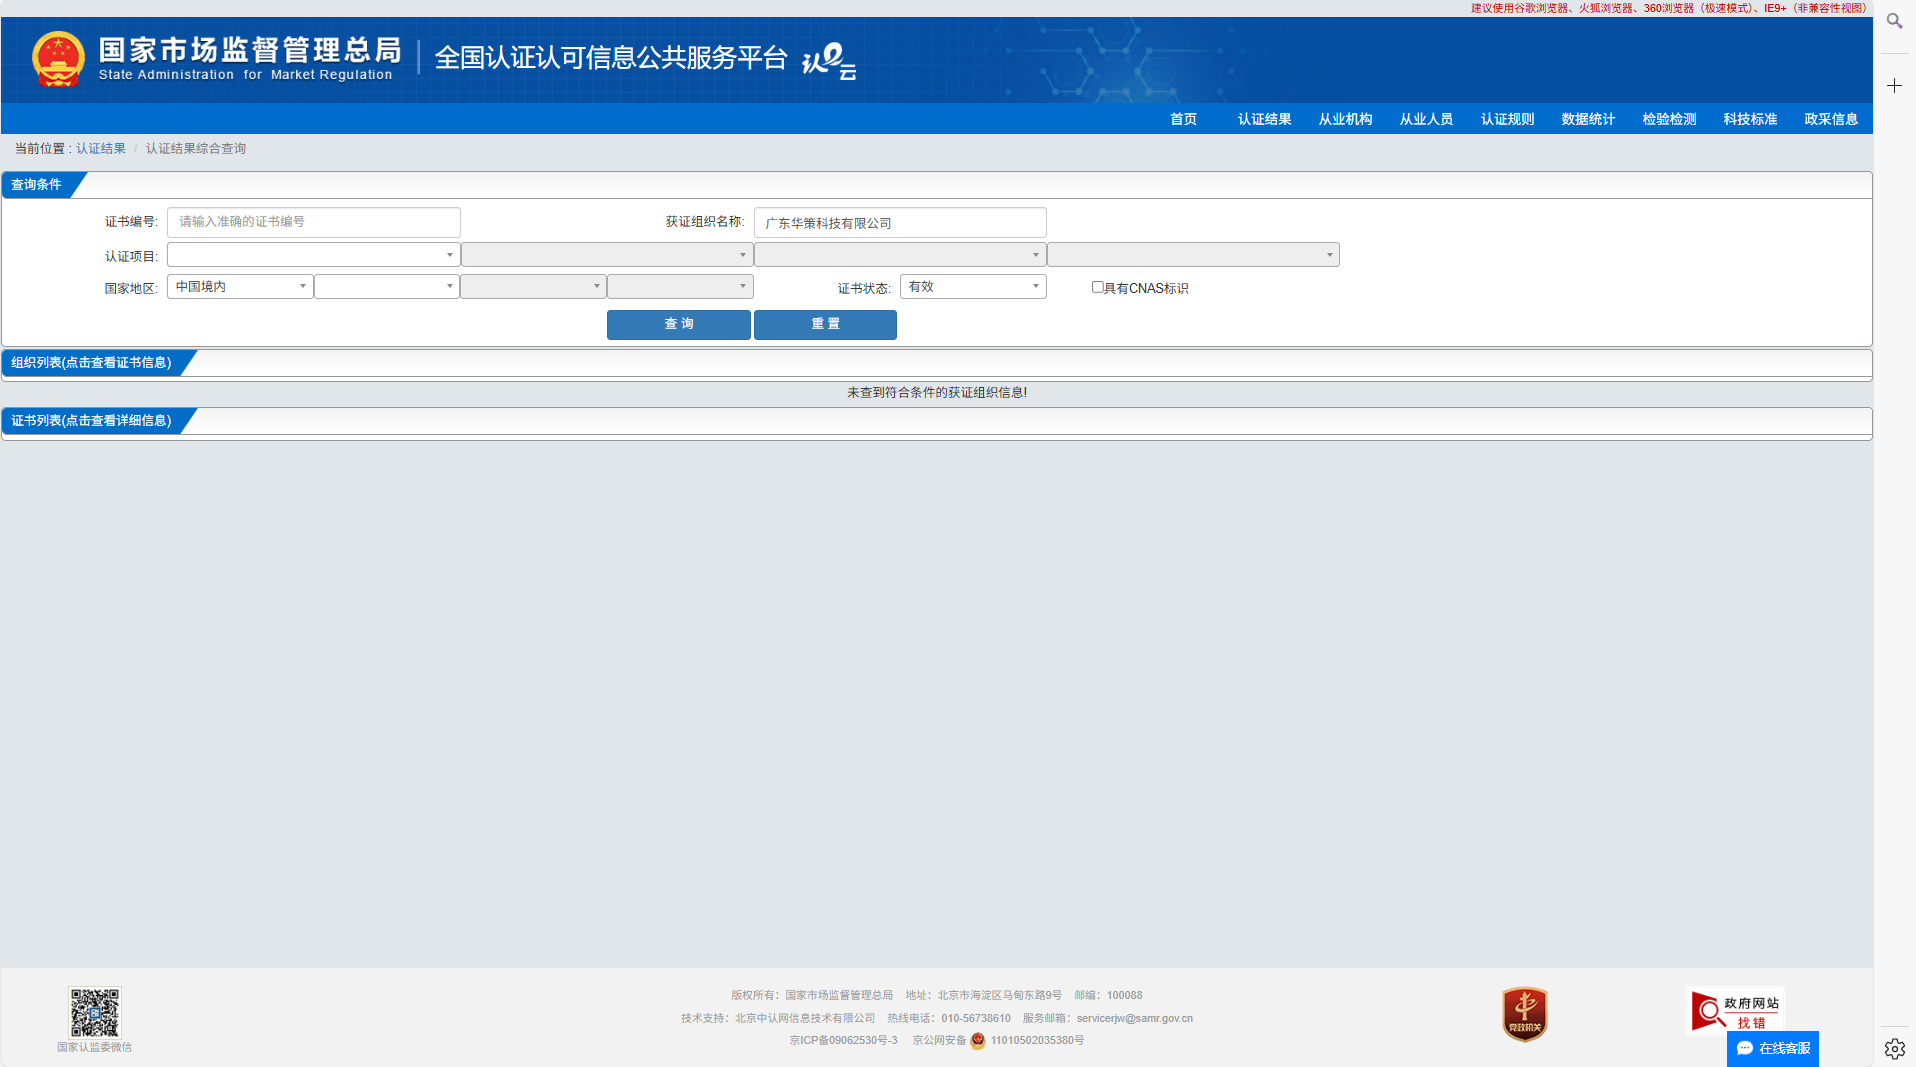Image resolution: width=1916 pixels, height=1067 pixels.
Task: Click the 认证结果 breadcrumb link
Action: (101, 149)
